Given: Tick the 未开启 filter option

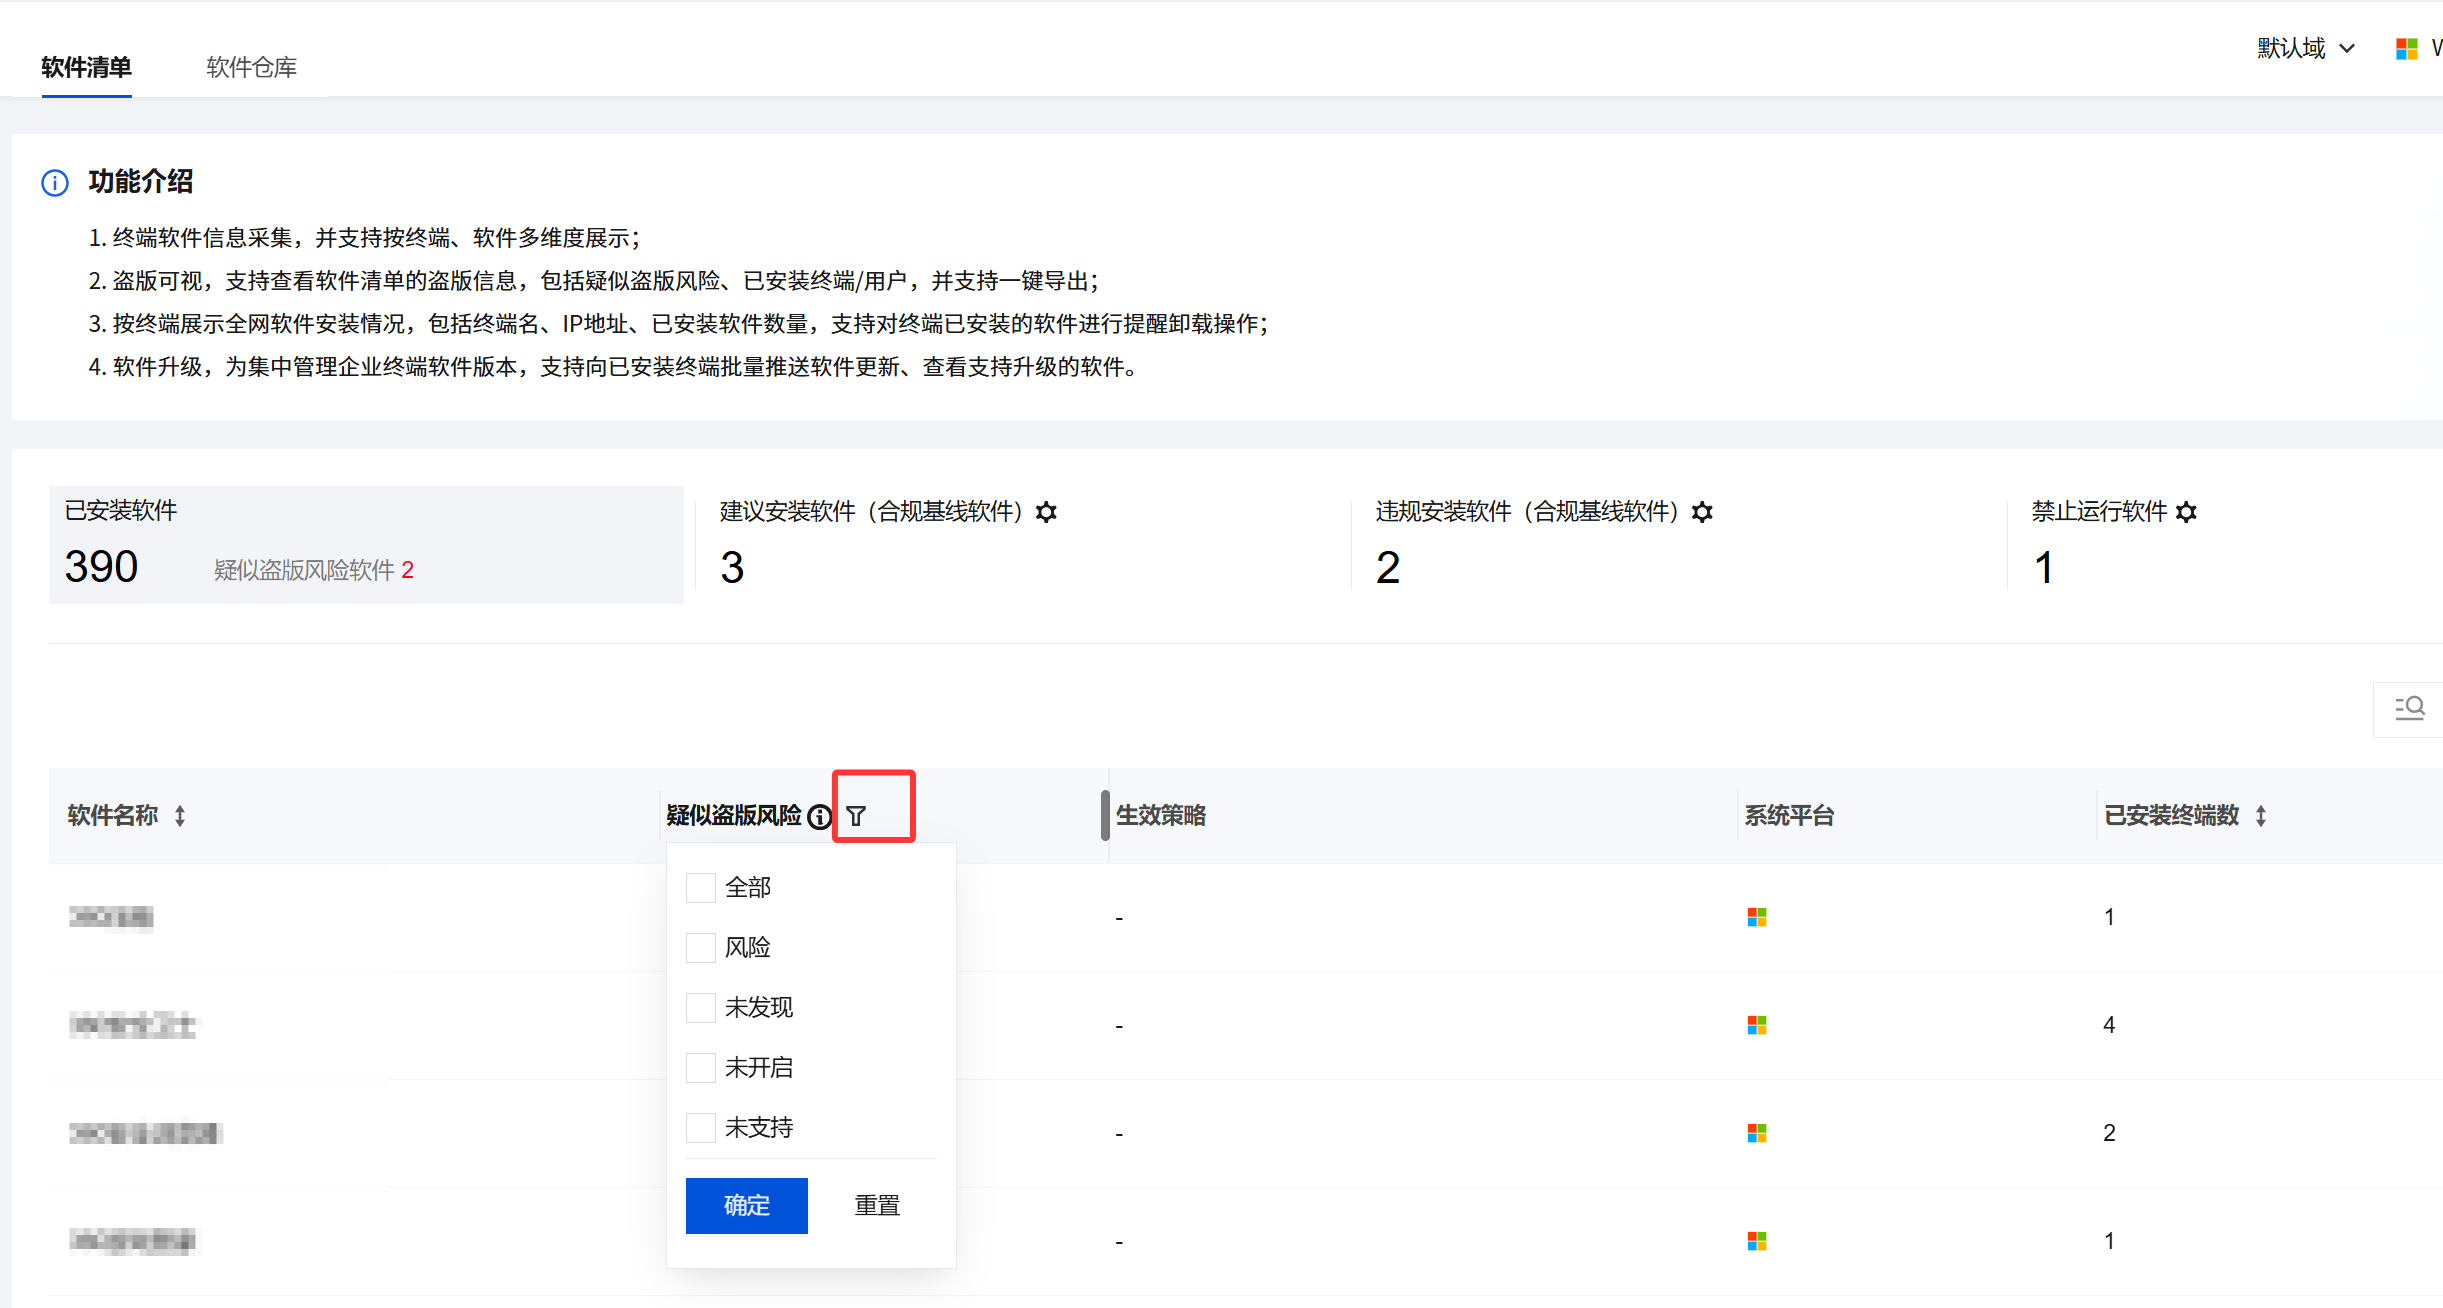Looking at the screenshot, I should point(701,1068).
